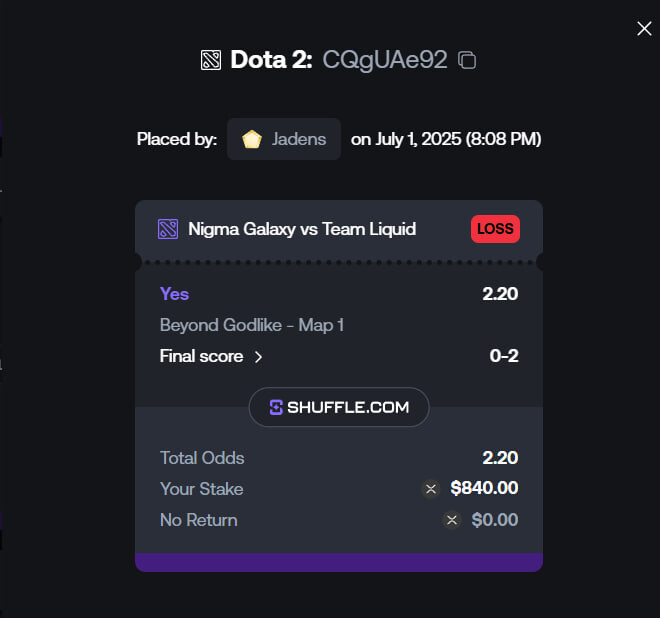Click the purple bar at ticket bottom

click(x=339, y=562)
